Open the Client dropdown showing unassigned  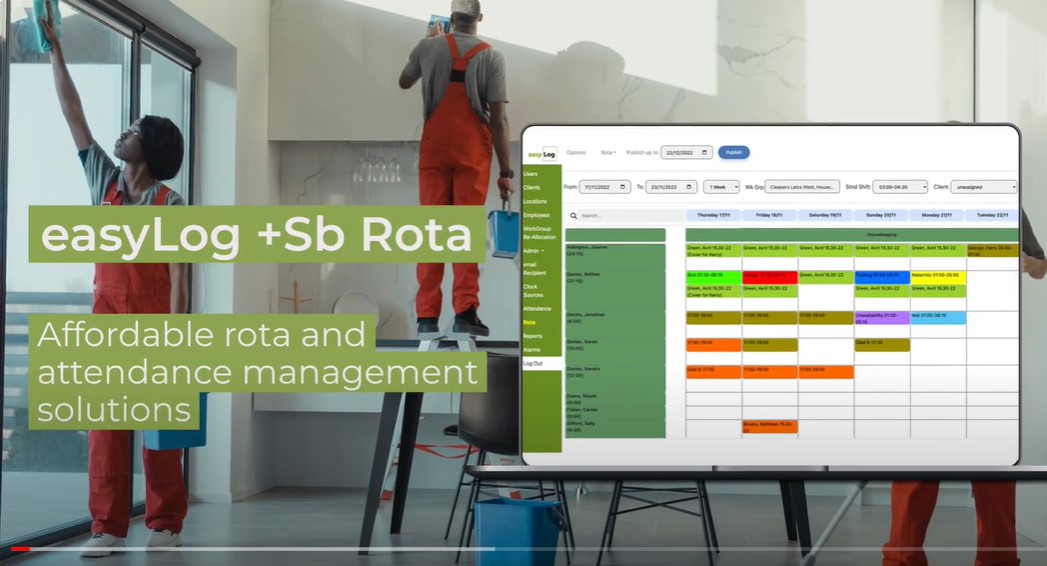984,187
